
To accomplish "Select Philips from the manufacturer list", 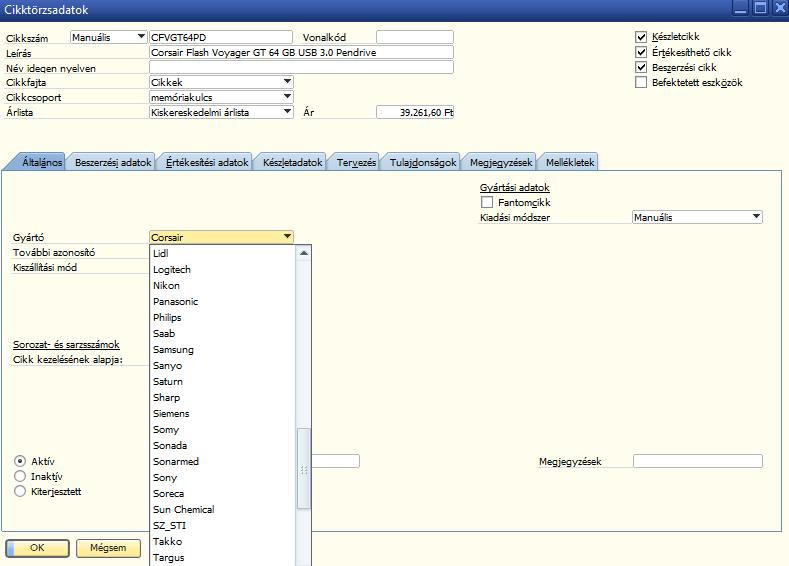I will [x=223, y=317].
